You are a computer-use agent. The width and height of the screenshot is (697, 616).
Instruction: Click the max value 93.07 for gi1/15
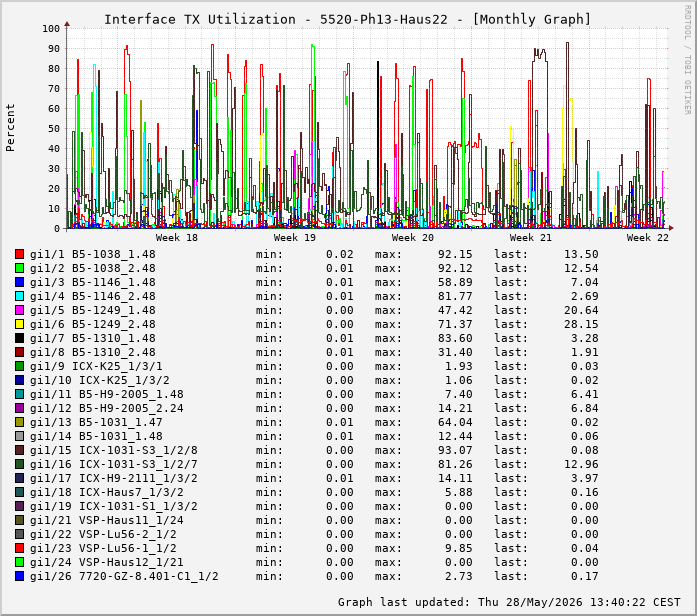(455, 450)
